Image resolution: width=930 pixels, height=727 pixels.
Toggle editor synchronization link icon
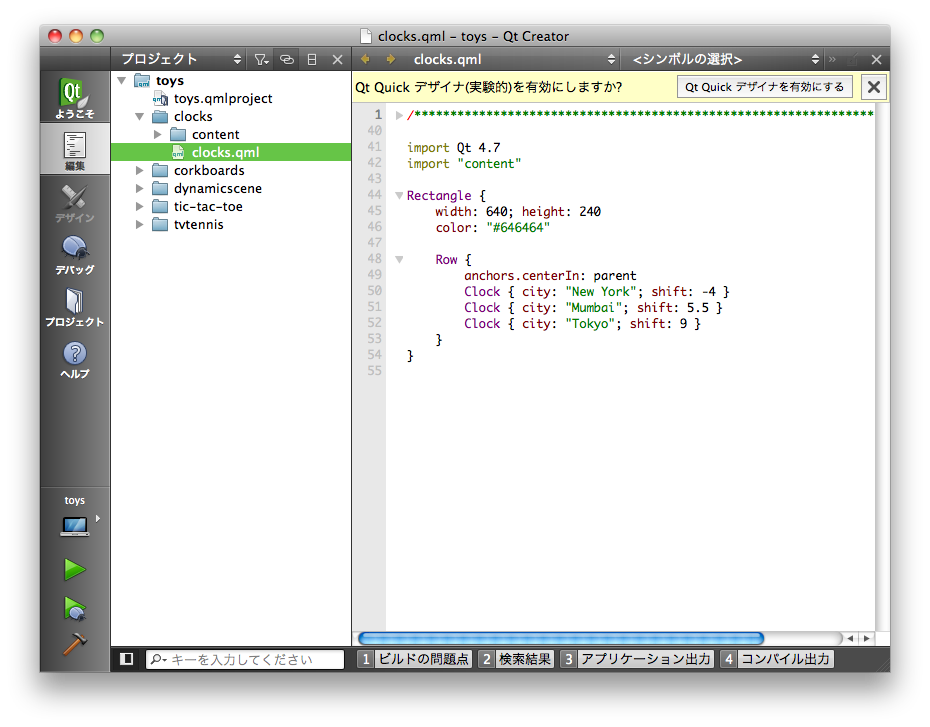287,60
